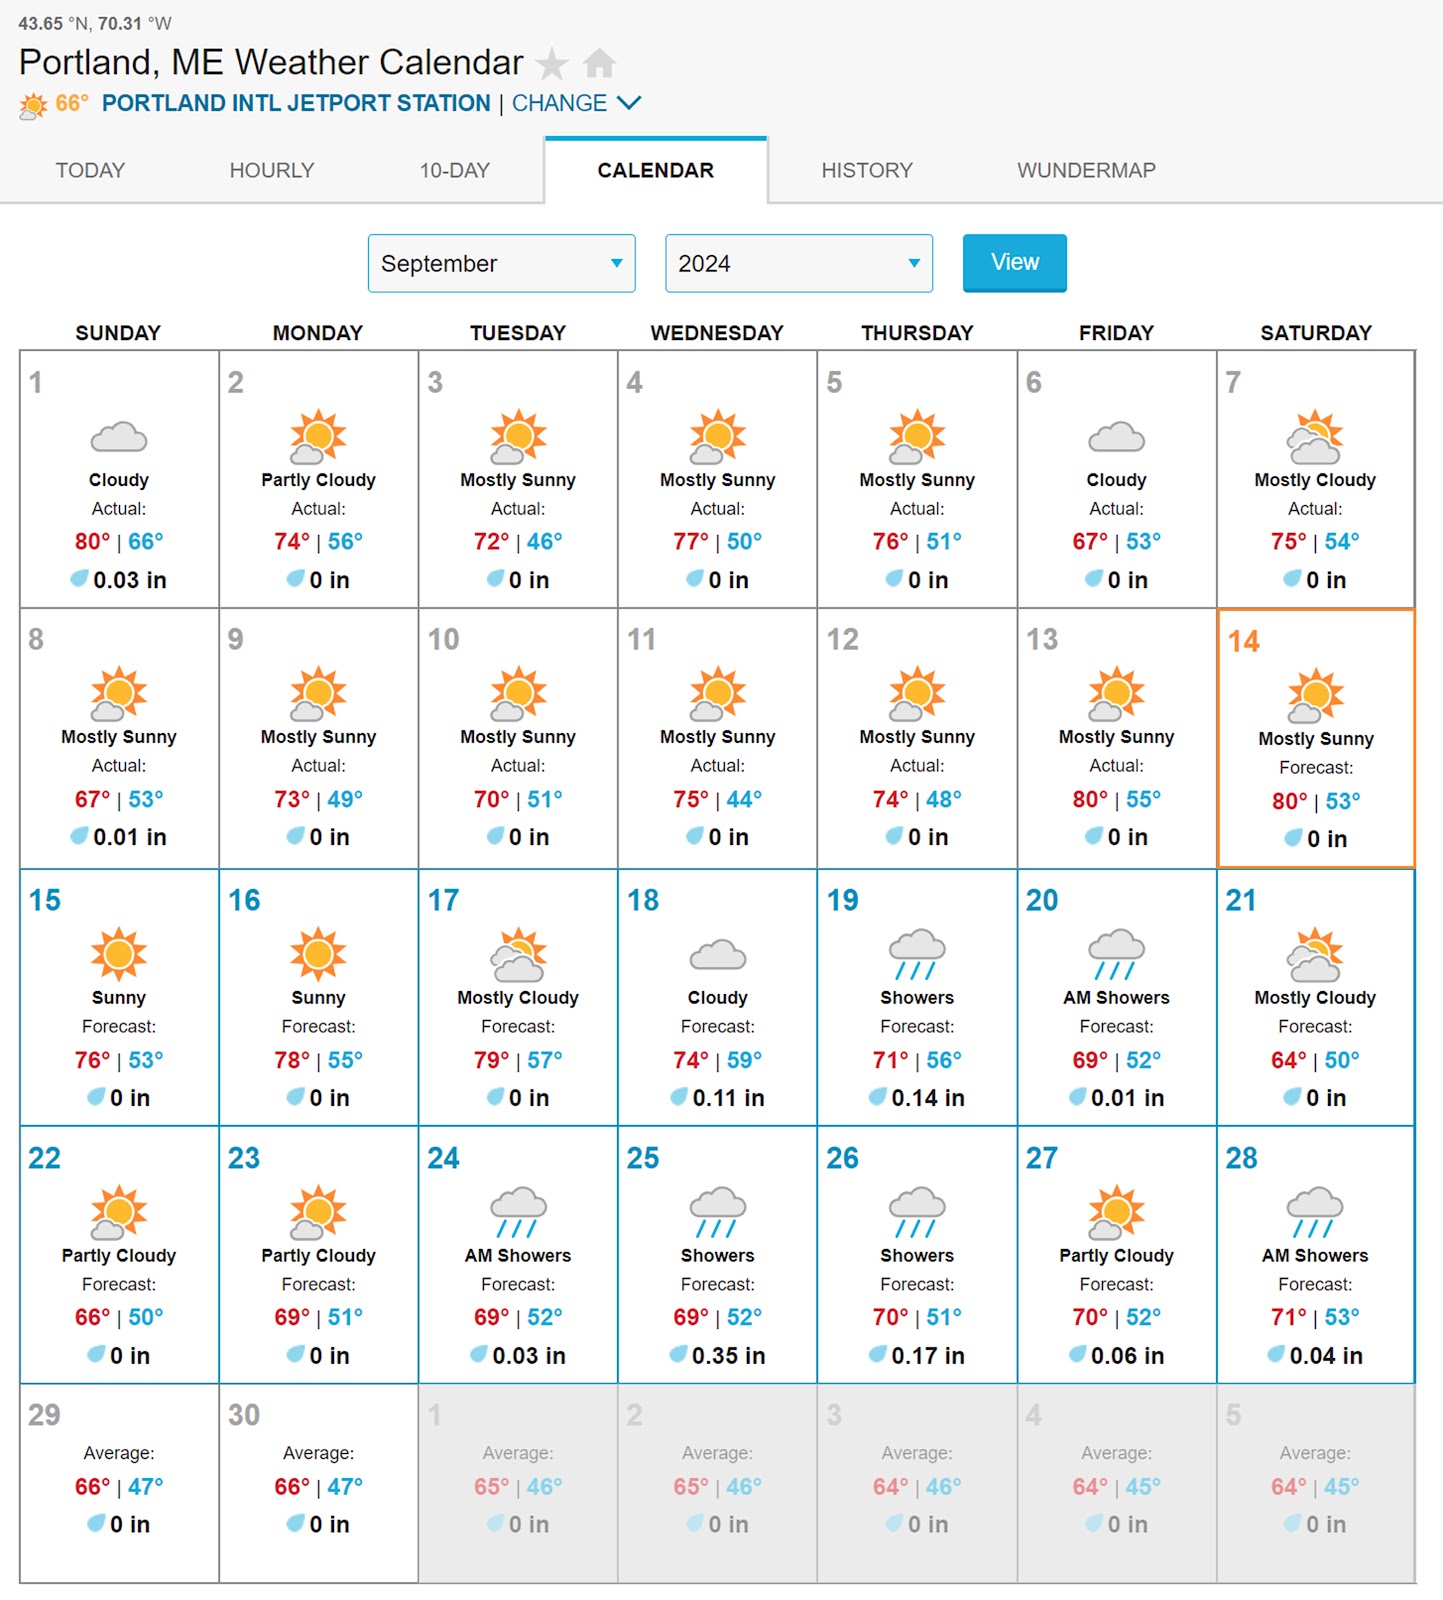The height and width of the screenshot is (1600, 1443).
Task: Click the September 29 average cell
Action: 119,1483
